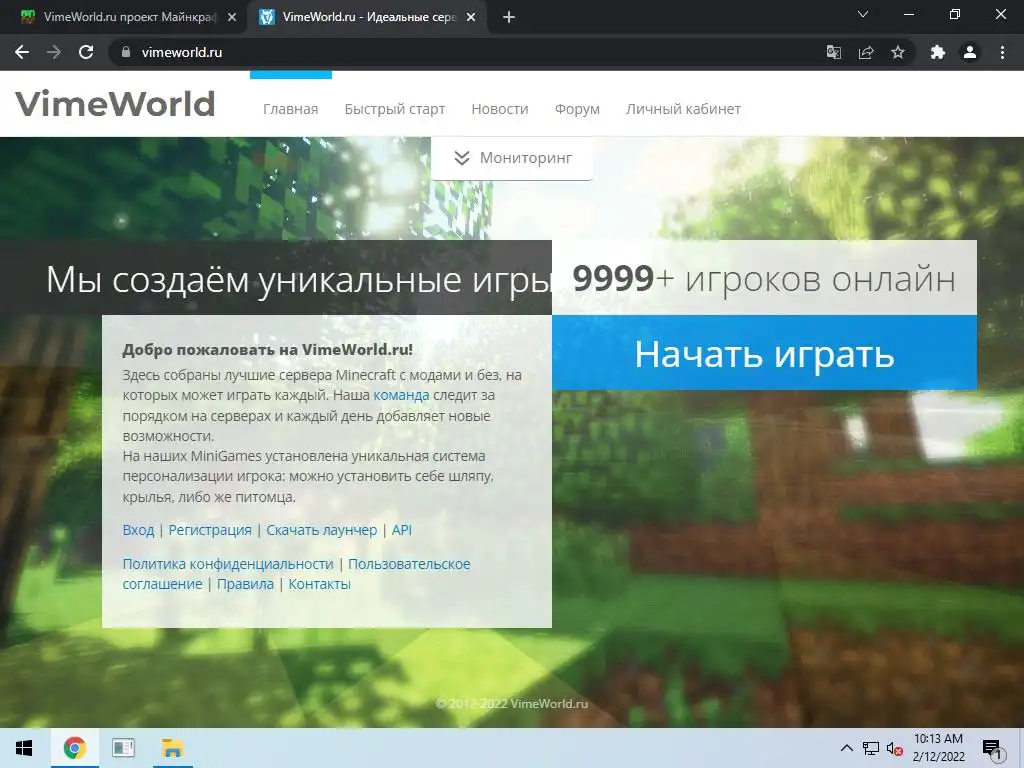Switch to VimeWorld.ru проект Майнкрафт tab
This screenshot has height=768, width=1024.
coord(124,18)
